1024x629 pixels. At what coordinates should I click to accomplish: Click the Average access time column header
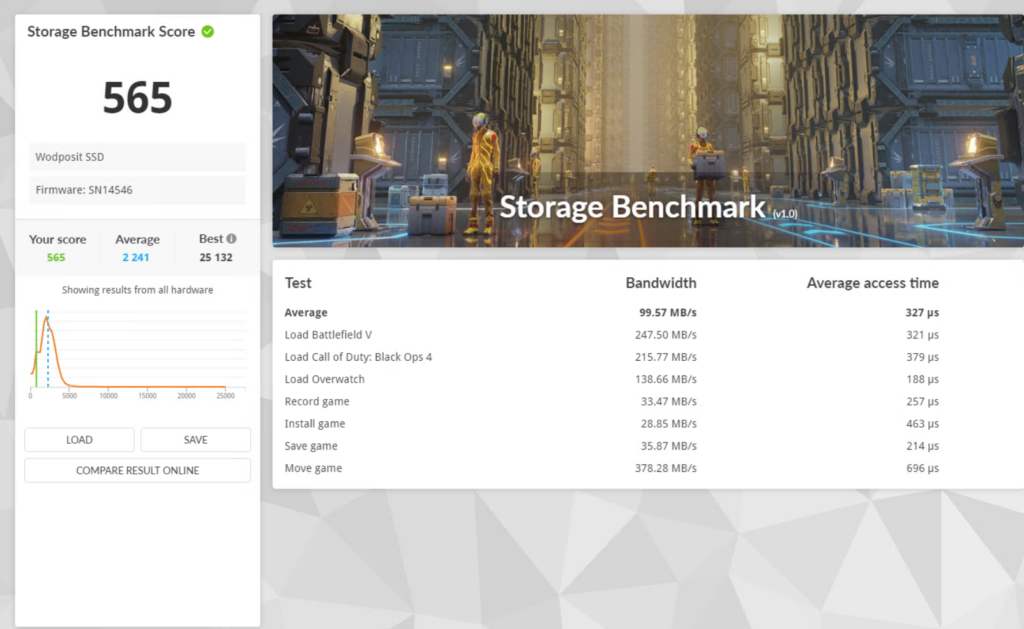coord(872,283)
